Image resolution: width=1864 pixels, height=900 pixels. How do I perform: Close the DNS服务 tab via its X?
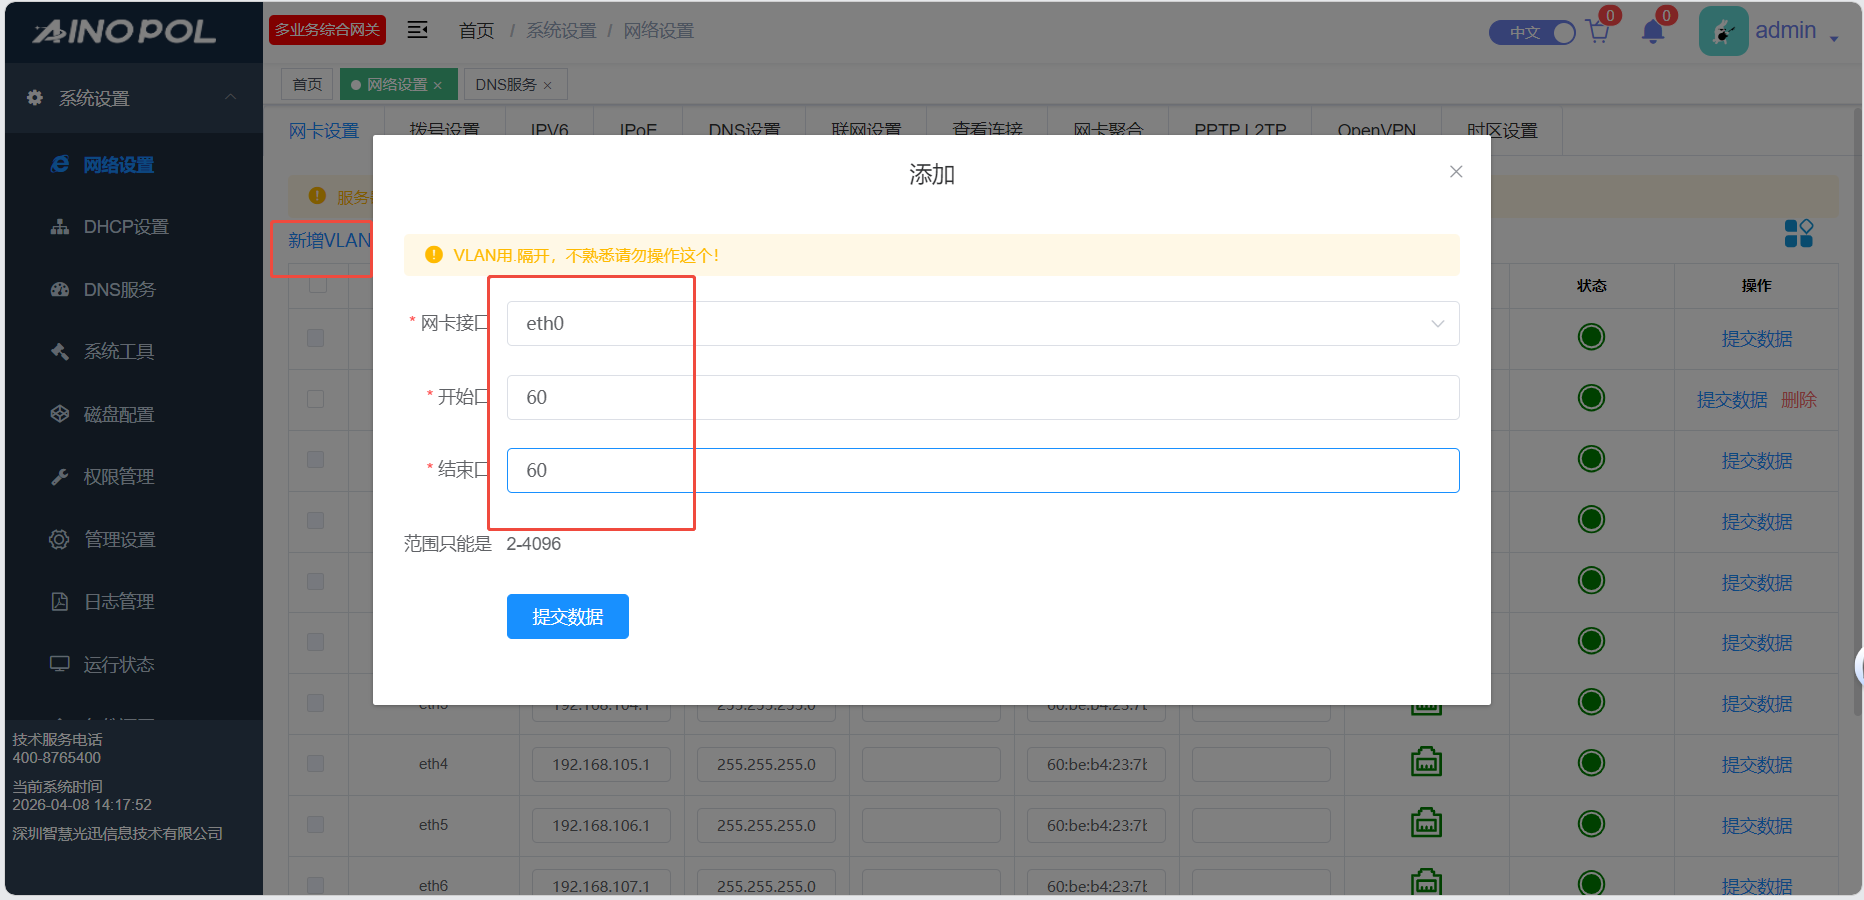(547, 86)
